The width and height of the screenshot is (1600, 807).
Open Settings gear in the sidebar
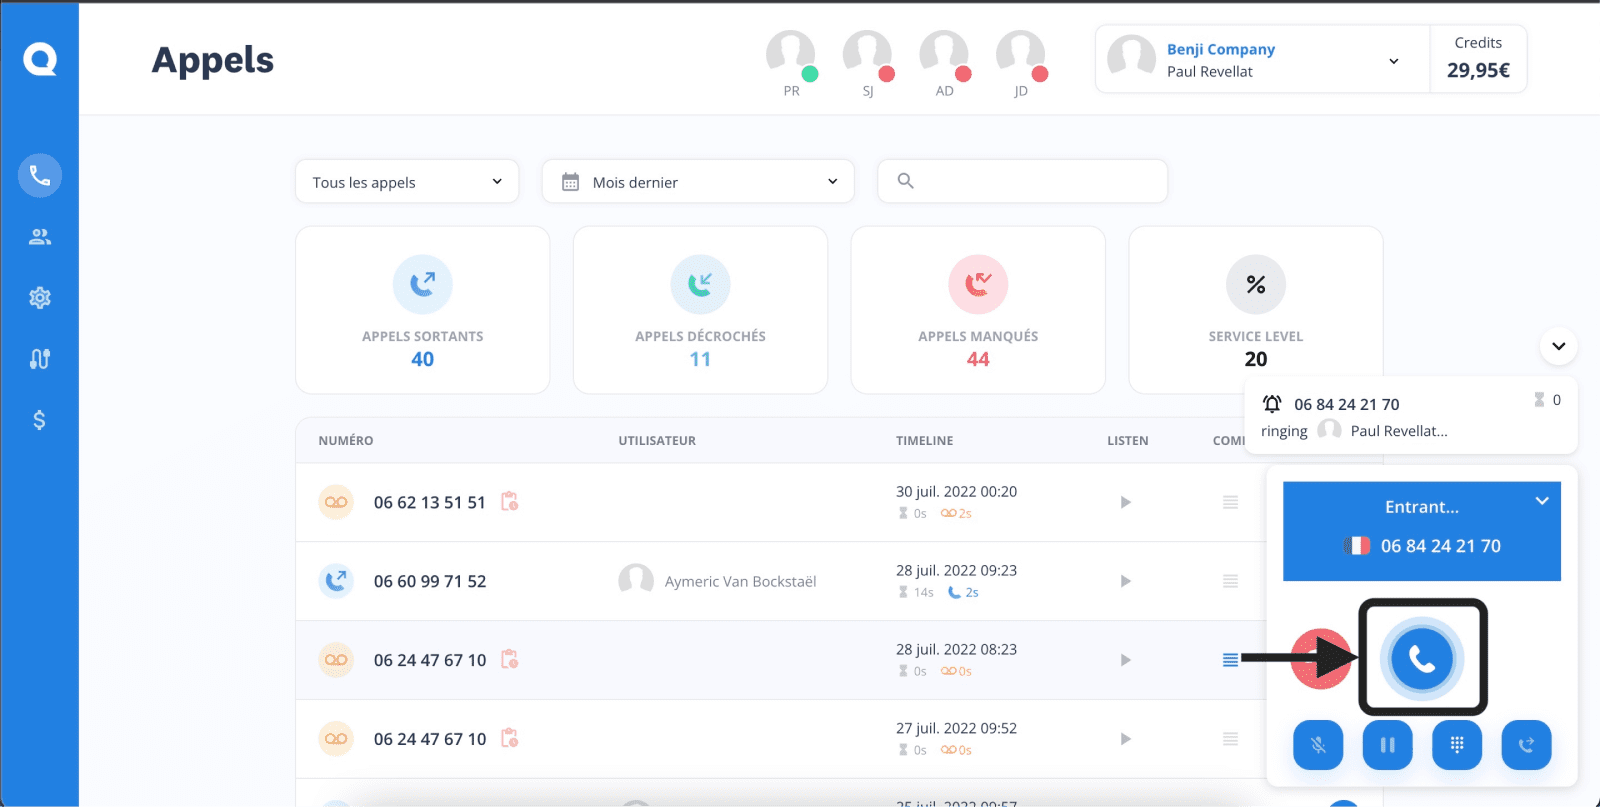pos(40,298)
